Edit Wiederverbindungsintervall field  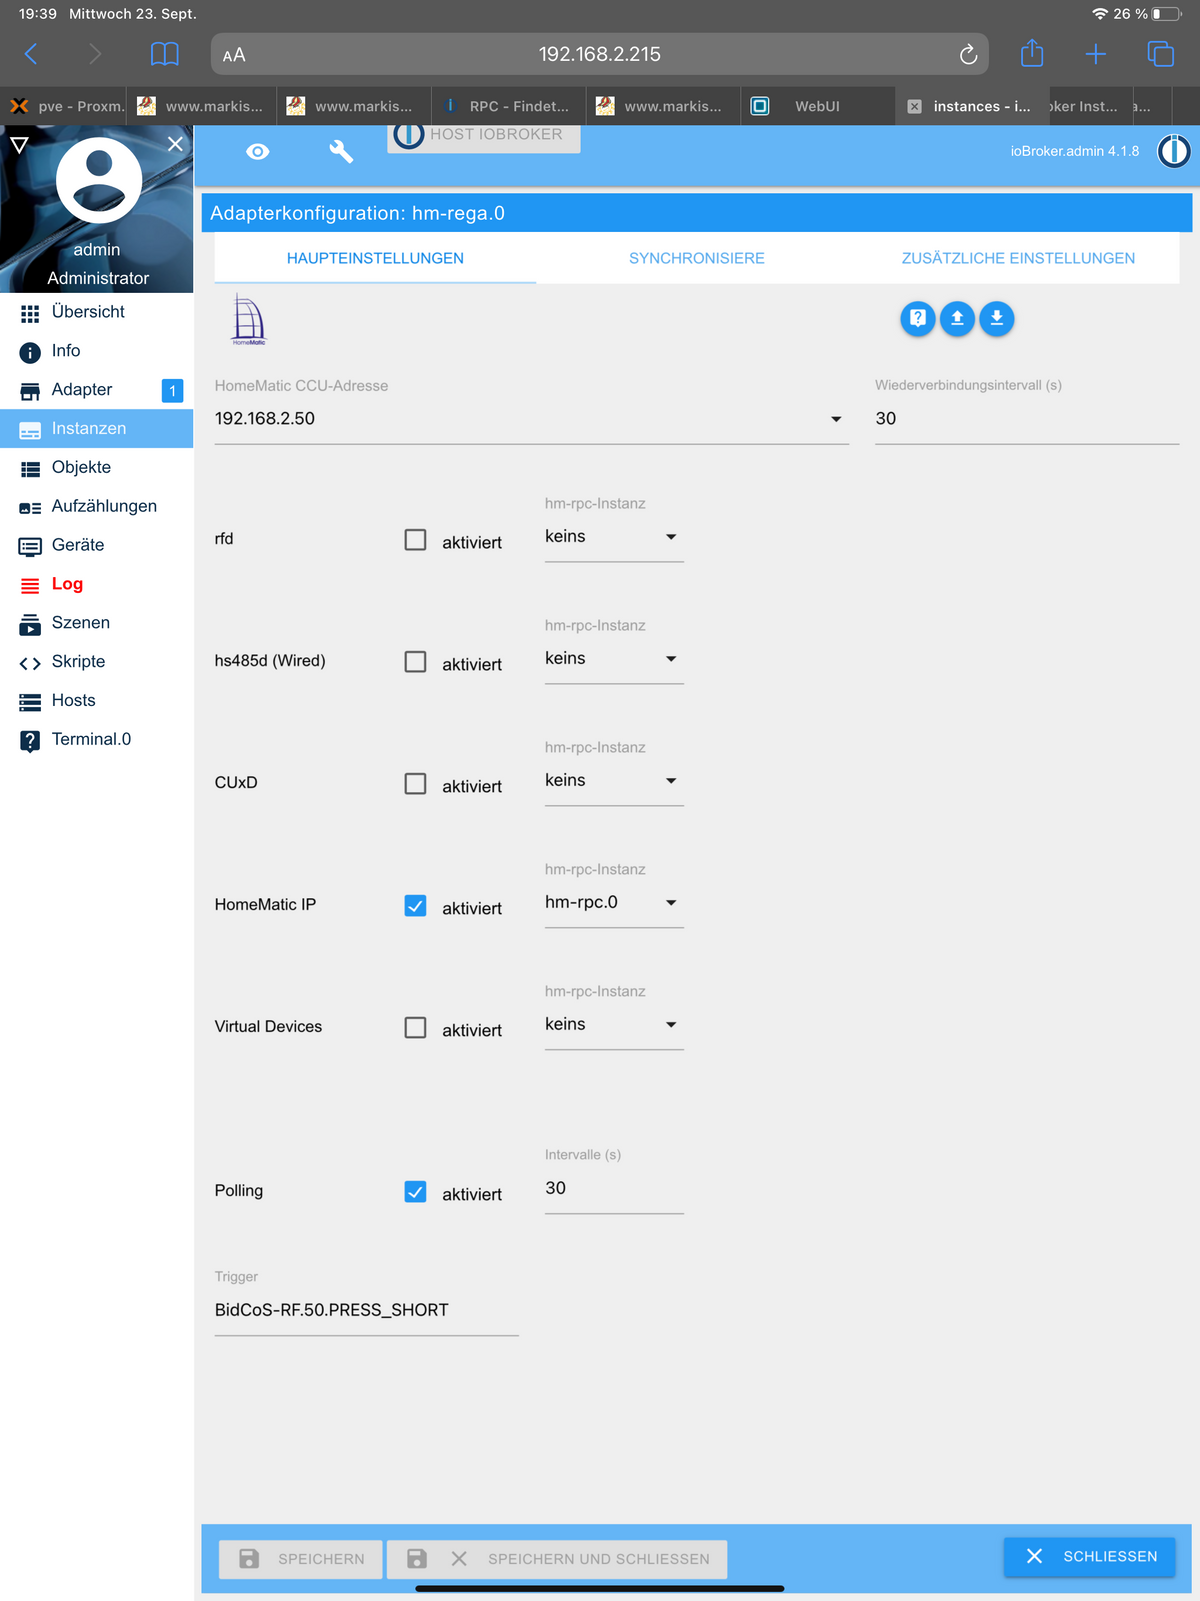point(1027,419)
